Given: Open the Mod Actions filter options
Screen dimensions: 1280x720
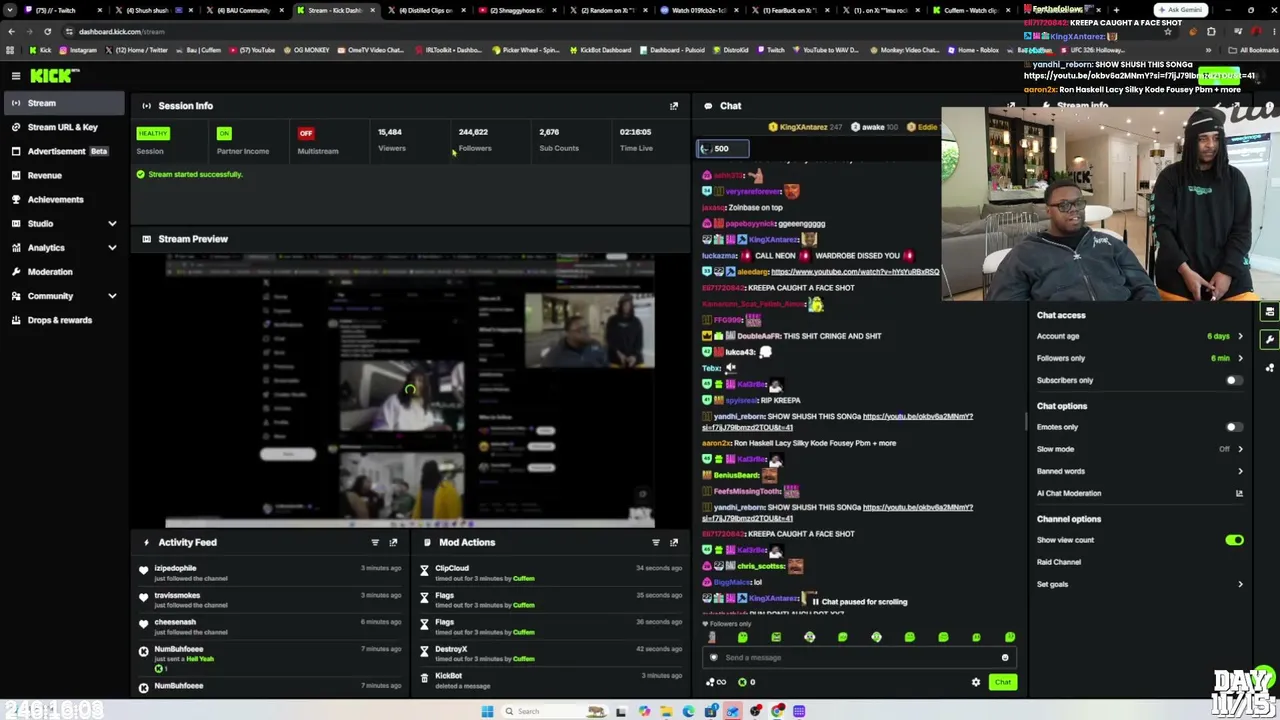Looking at the screenshot, I should (x=656, y=542).
